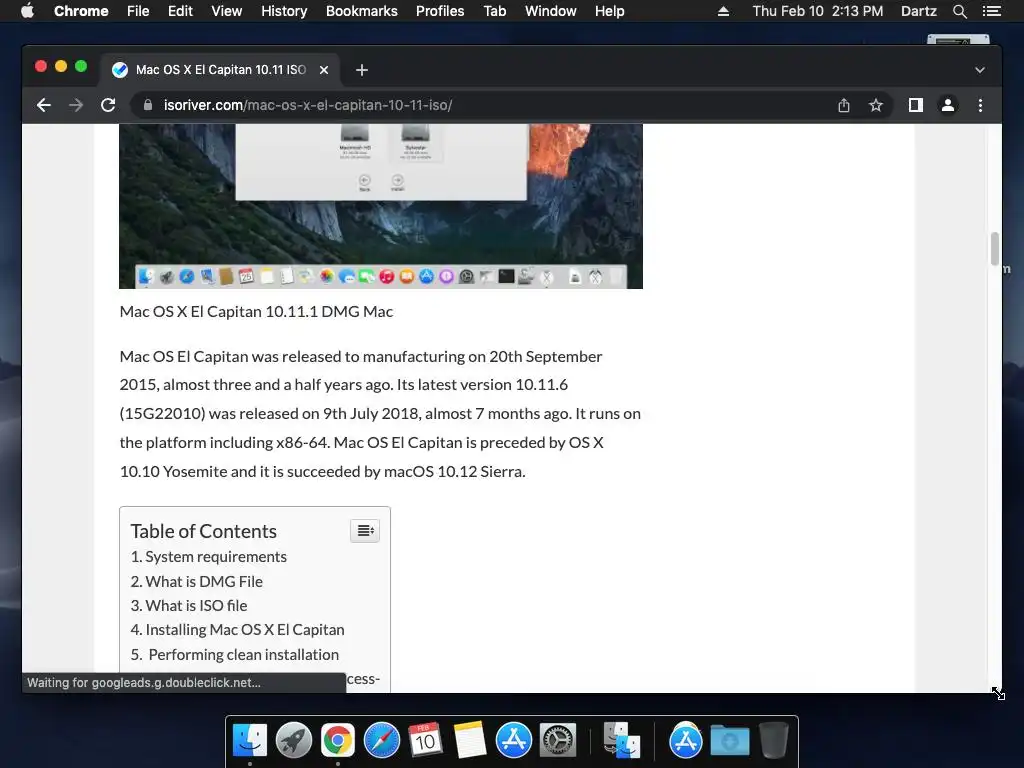Expand the tab search dropdown arrow
This screenshot has height=768, width=1024.
980,70
